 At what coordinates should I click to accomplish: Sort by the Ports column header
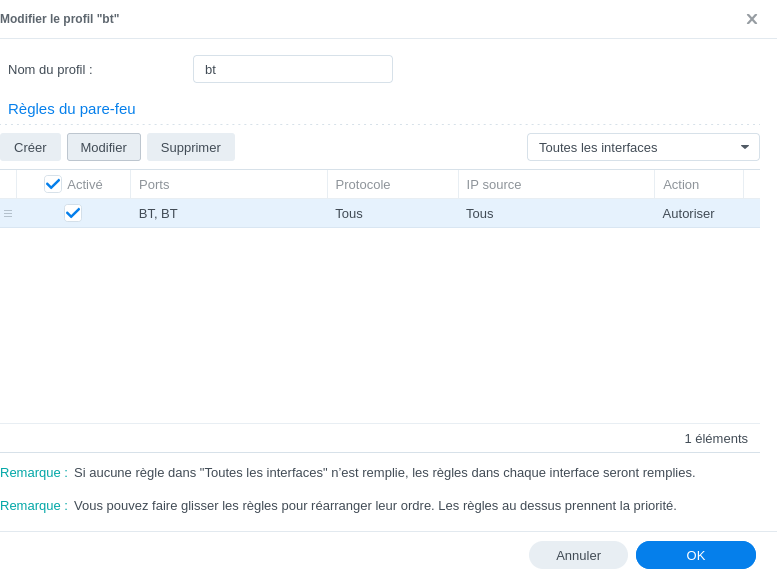[228, 184]
